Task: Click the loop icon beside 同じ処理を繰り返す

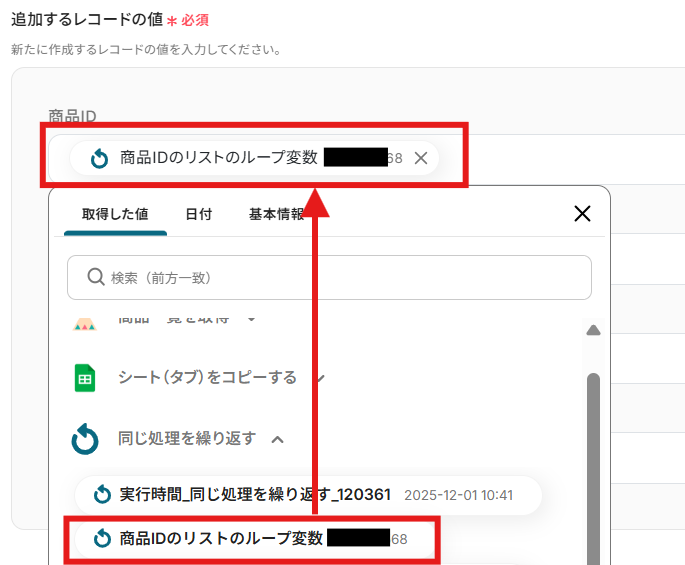Action: click(x=85, y=439)
